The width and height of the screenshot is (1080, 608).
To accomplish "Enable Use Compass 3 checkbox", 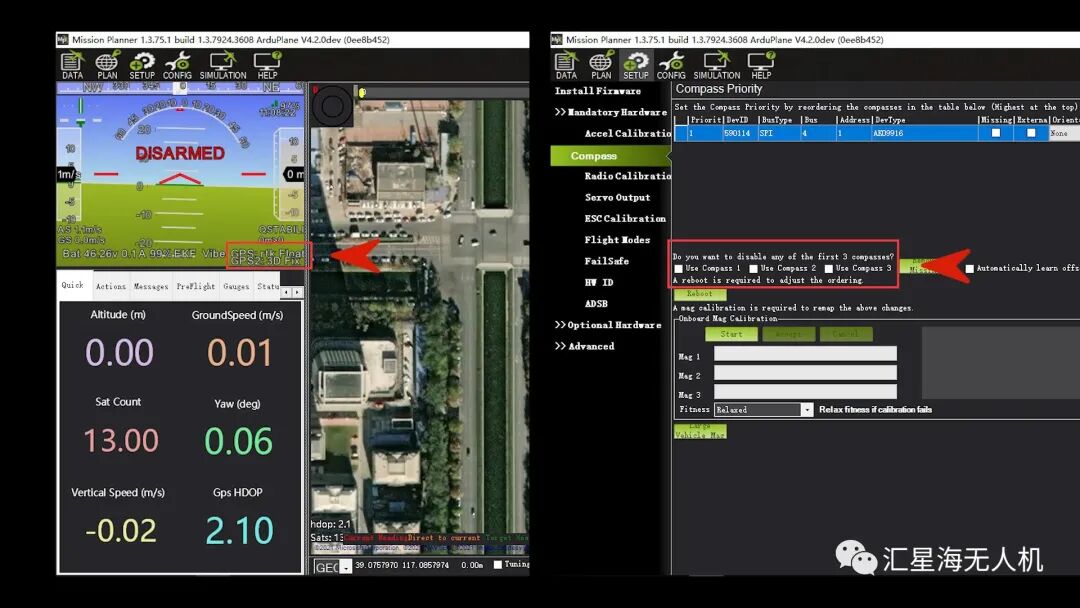I will point(829,269).
